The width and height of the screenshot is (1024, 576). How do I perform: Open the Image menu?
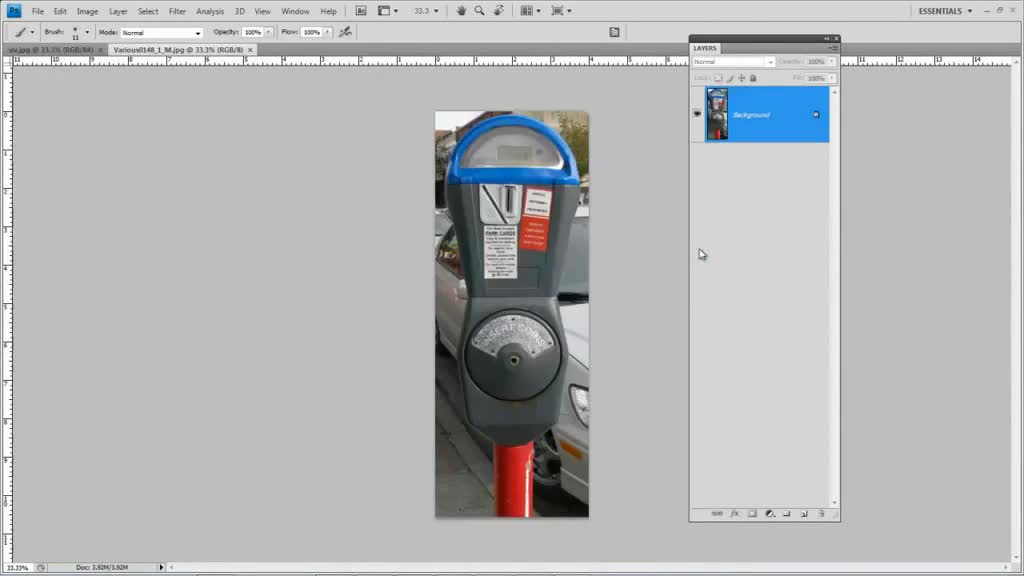(88, 11)
